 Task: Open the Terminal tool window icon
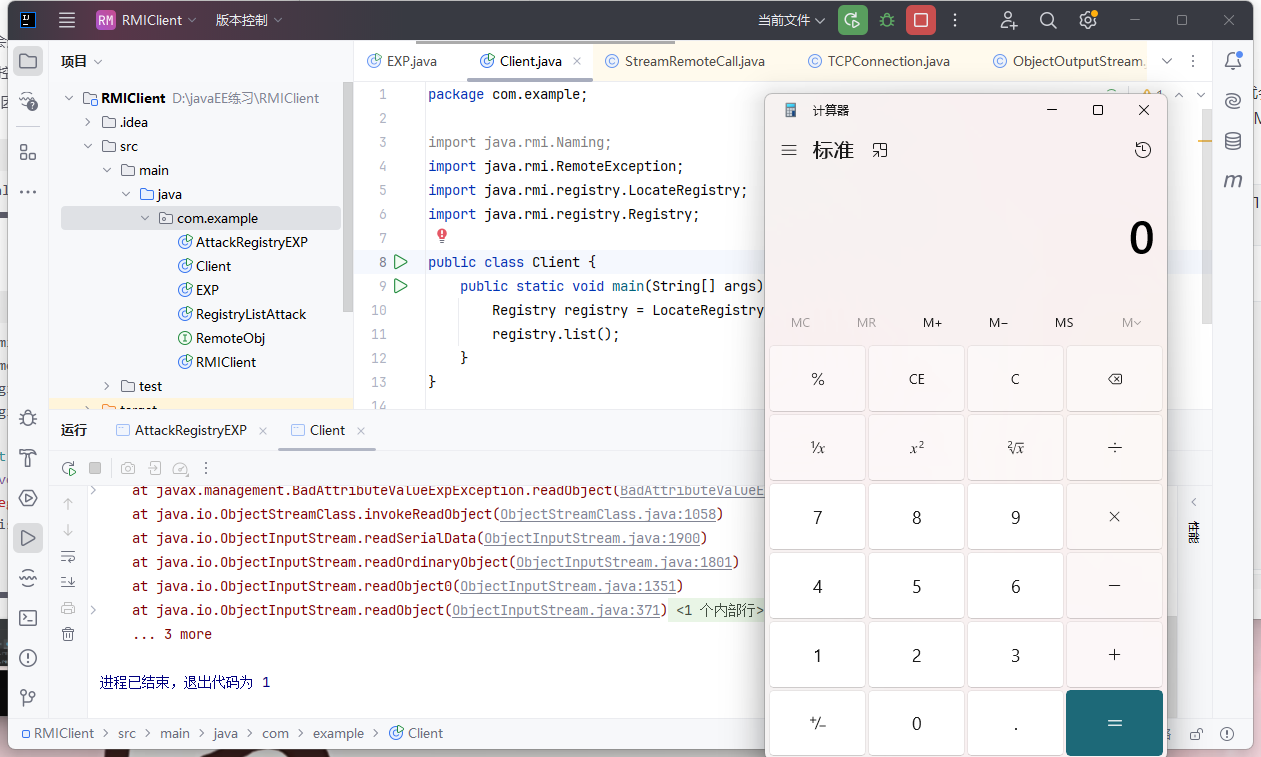[28, 617]
